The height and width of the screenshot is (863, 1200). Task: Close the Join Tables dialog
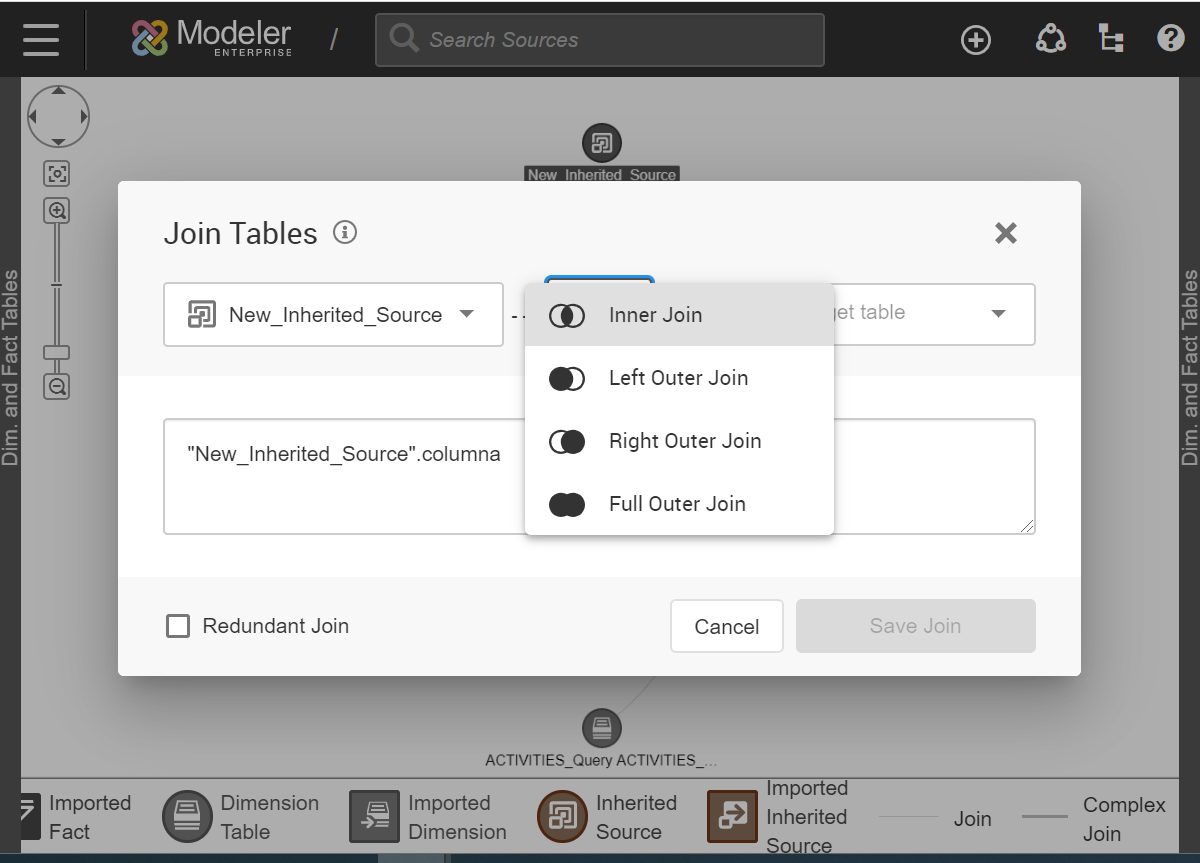[x=1005, y=233]
